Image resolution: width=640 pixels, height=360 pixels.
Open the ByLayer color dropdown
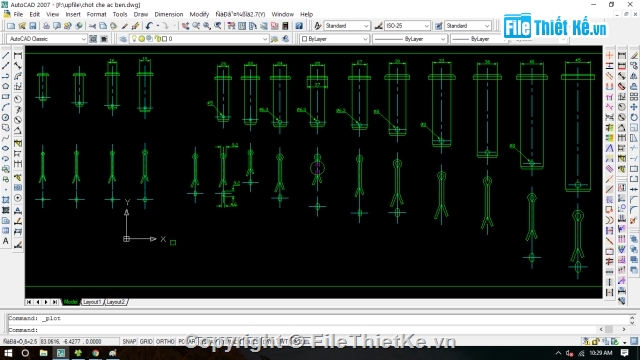coord(365,39)
